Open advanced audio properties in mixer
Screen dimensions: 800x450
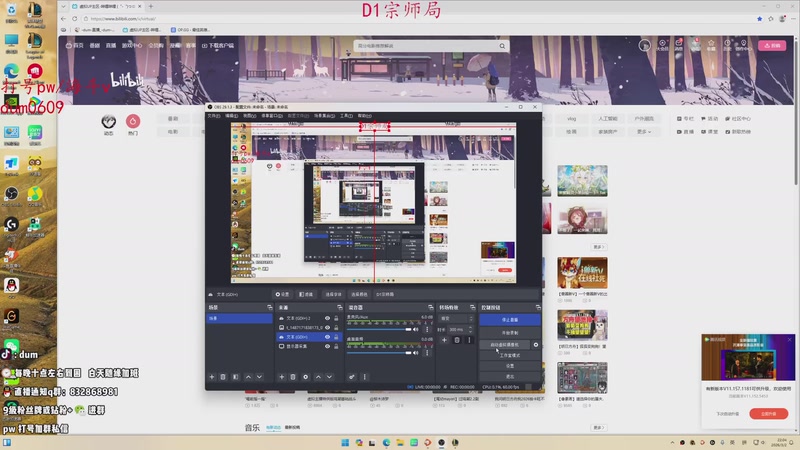click(x=352, y=377)
